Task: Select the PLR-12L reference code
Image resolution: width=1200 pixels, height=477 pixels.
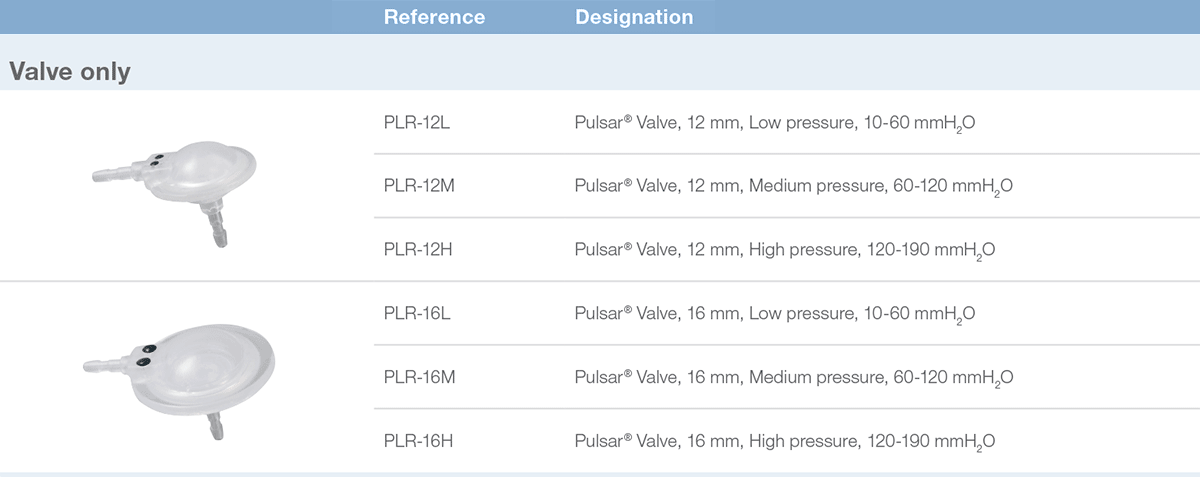Action: [416, 122]
